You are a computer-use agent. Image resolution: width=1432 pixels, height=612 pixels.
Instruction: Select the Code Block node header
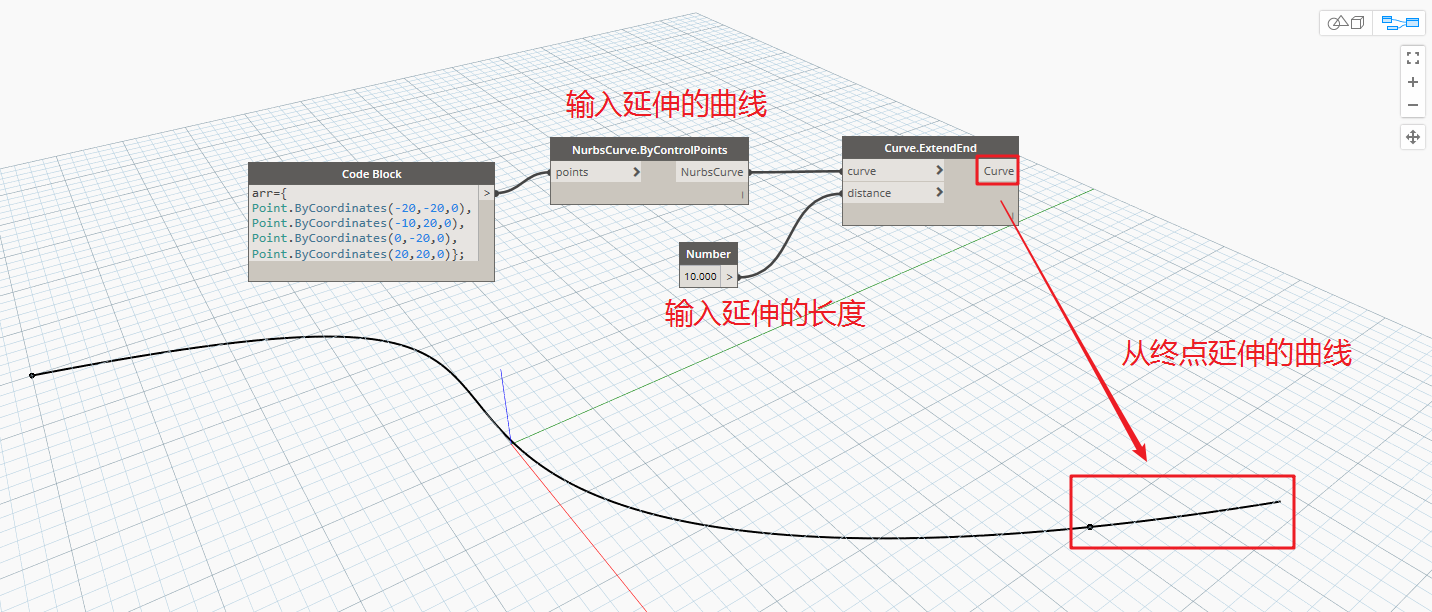pos(371,174)
